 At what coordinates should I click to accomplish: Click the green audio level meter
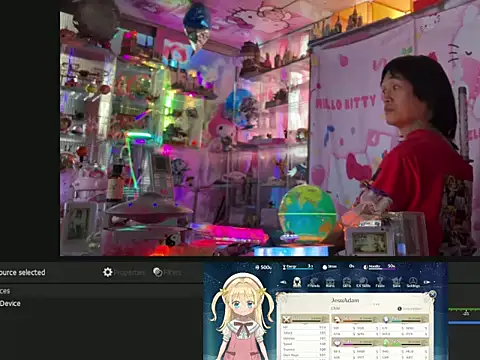click(x=464, y=310)
